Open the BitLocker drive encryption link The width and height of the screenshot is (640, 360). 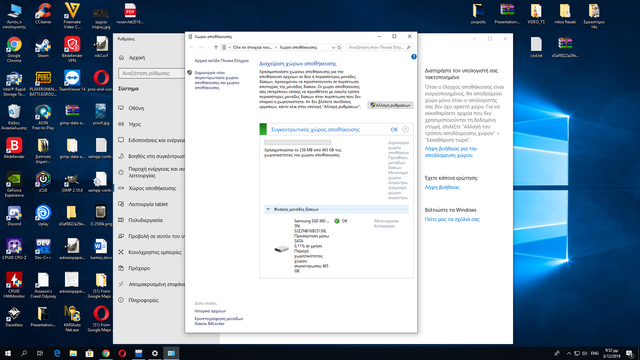click(x=219, y=321)
